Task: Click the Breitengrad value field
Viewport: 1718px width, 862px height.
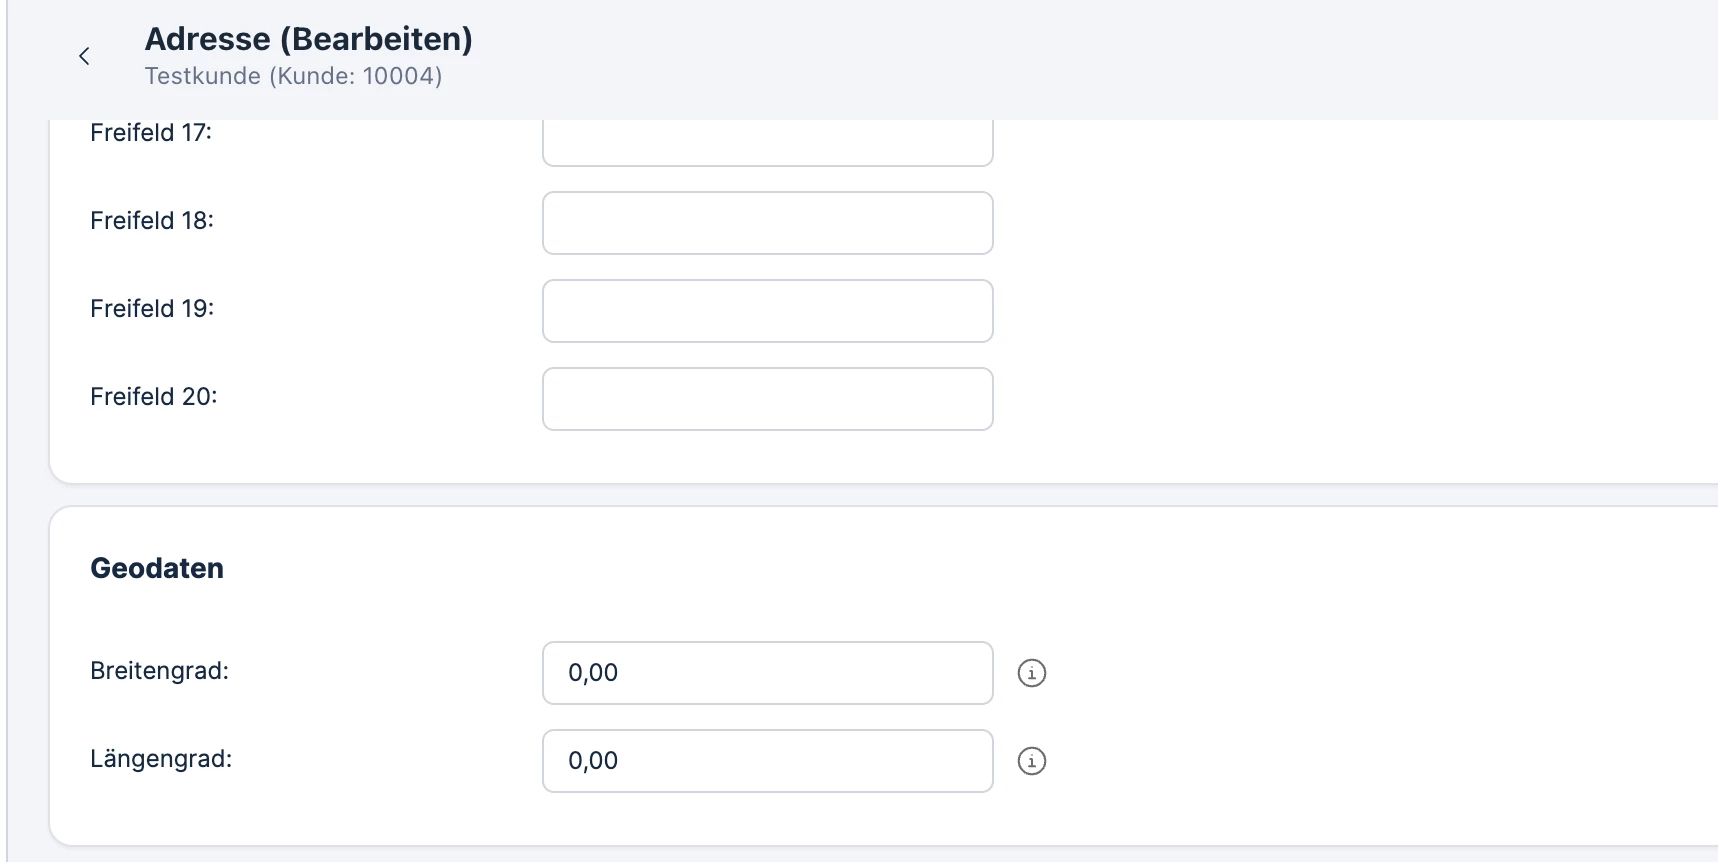Action: coord(767,673)
